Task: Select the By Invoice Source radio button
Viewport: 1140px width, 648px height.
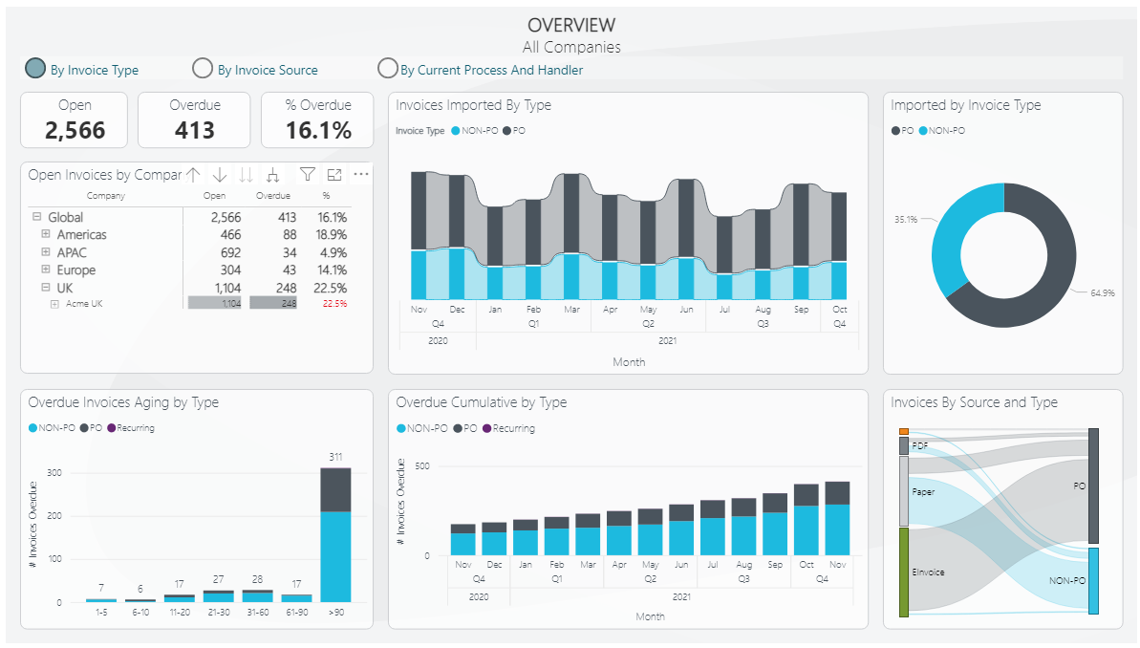Action: tap(203, 68)
